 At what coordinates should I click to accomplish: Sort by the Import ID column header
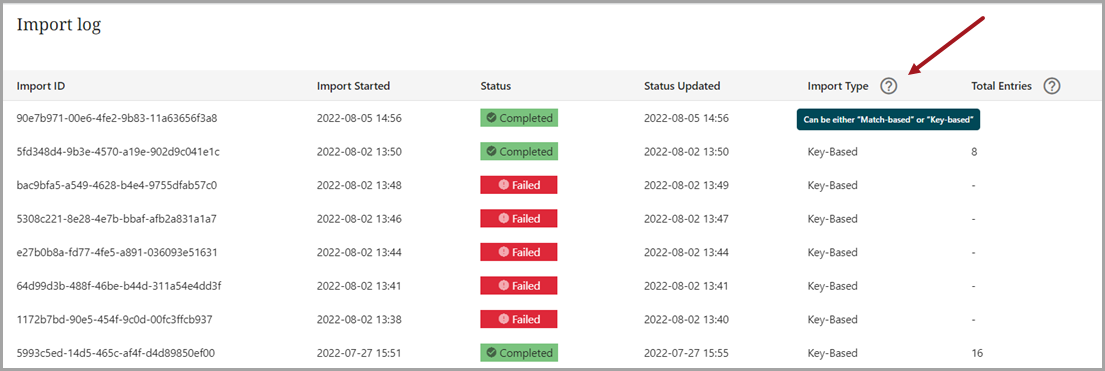click(41, 86)
